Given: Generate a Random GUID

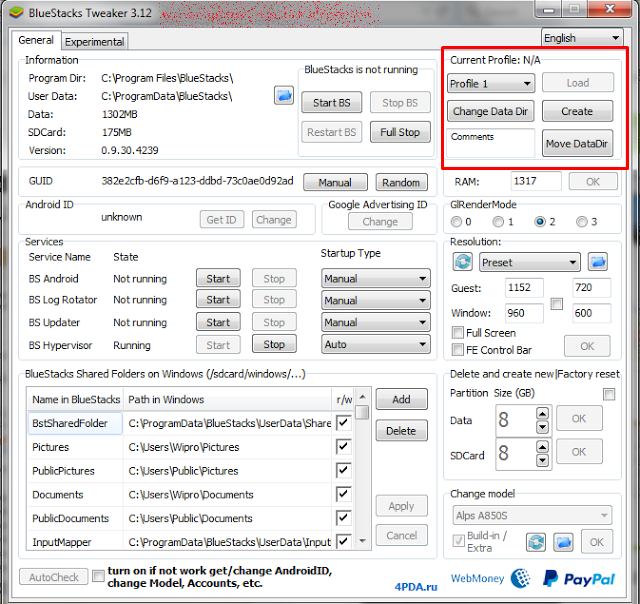Looking at the screenshot, I should point(401,182).
